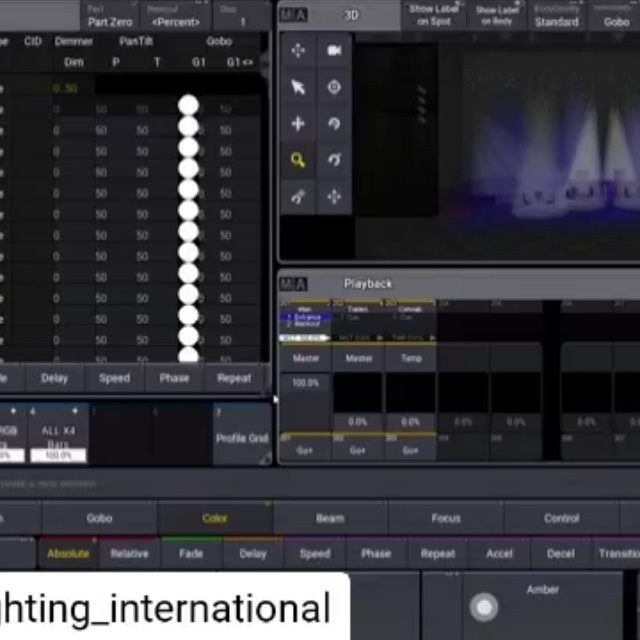The image size is (640, 640).
Task: Open the Profile Grid pool item
Action: (x=242, y=435)
